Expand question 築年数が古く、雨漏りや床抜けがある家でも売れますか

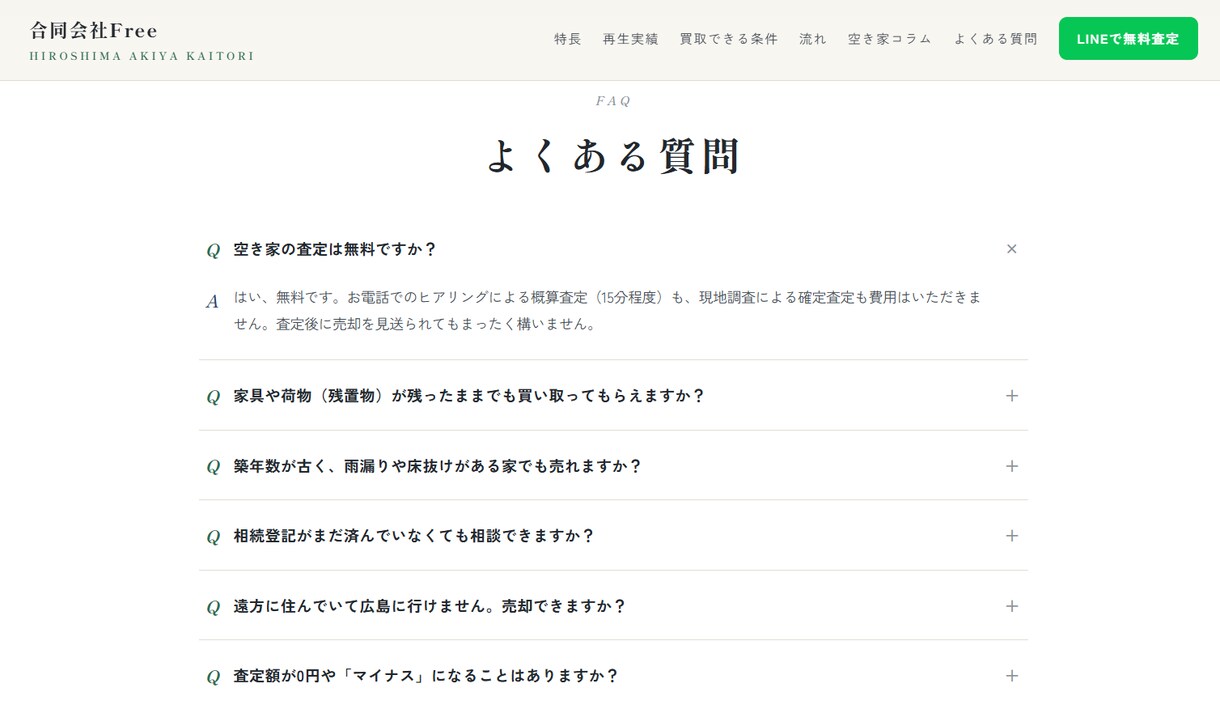(613, 466)
